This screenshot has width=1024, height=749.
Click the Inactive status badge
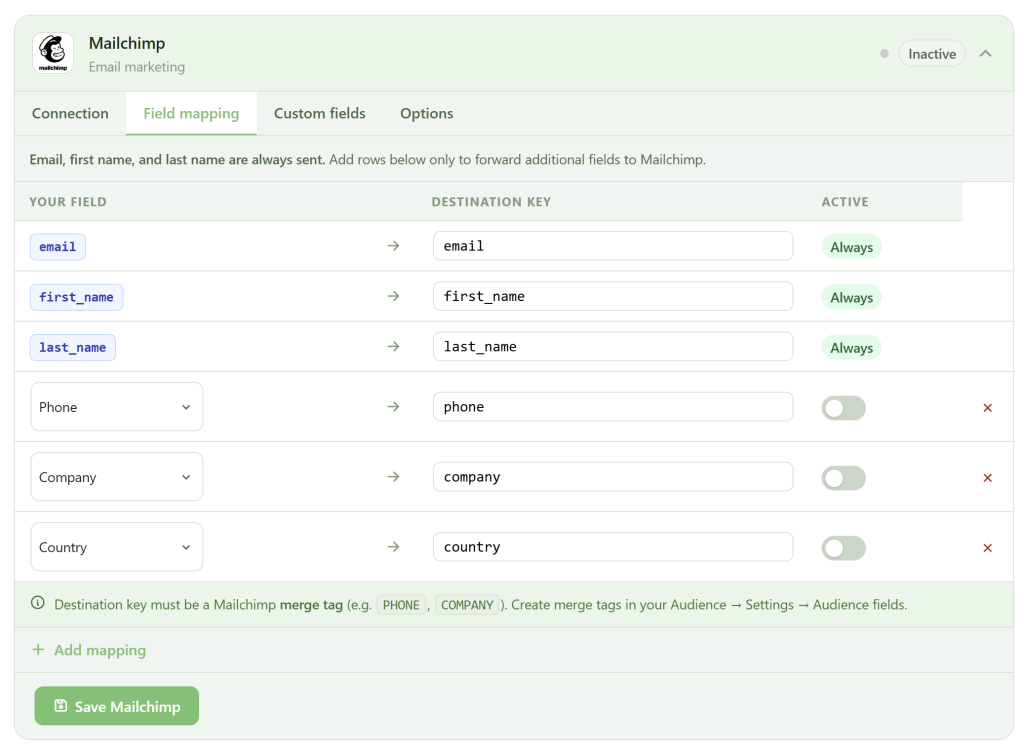(x=932, y=54)
